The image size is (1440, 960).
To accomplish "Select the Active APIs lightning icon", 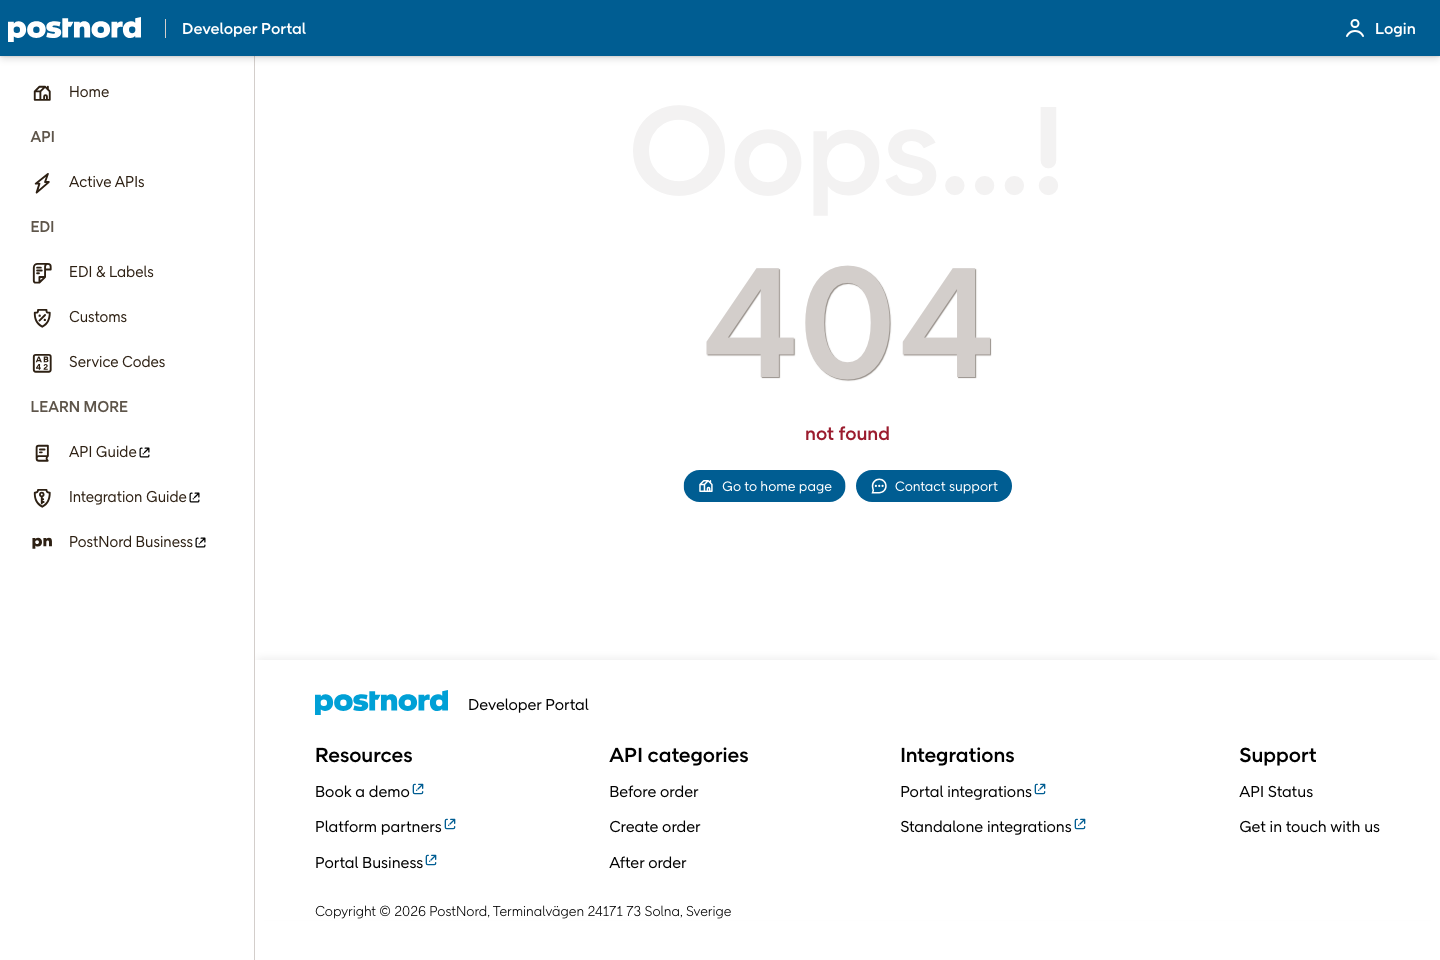I will tap(42, 182).
